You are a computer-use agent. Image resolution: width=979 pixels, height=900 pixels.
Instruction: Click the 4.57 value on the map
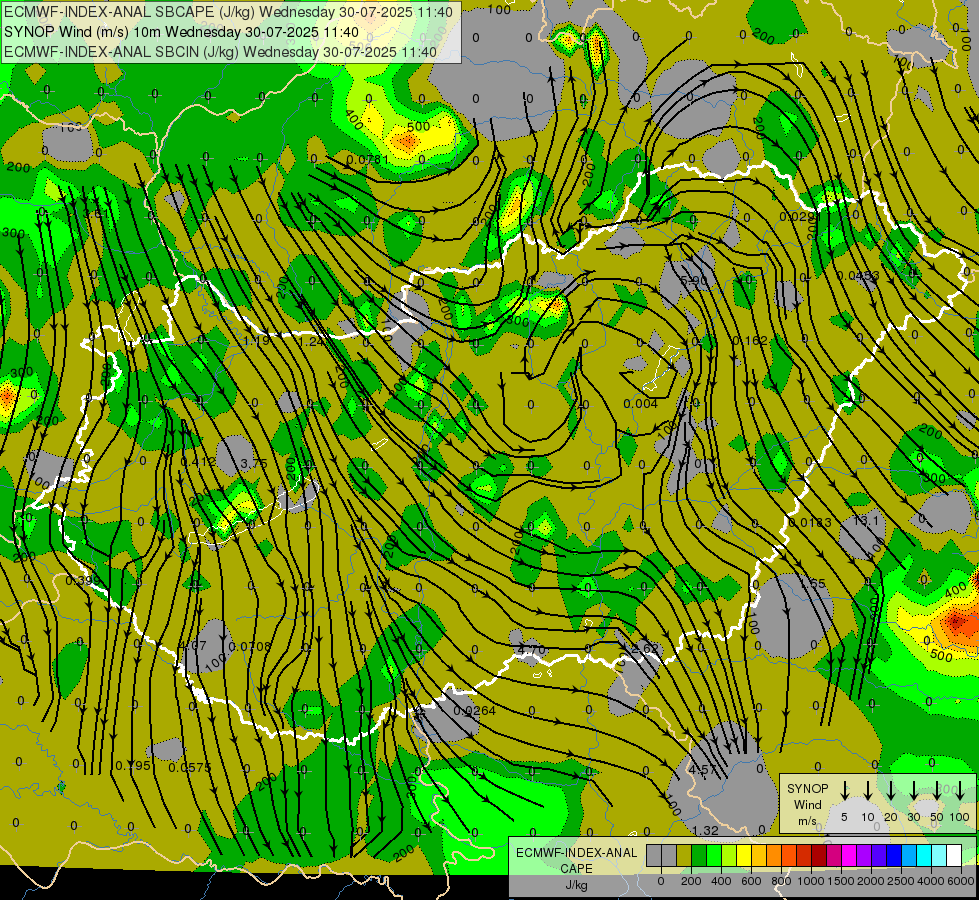pos(703,769)
